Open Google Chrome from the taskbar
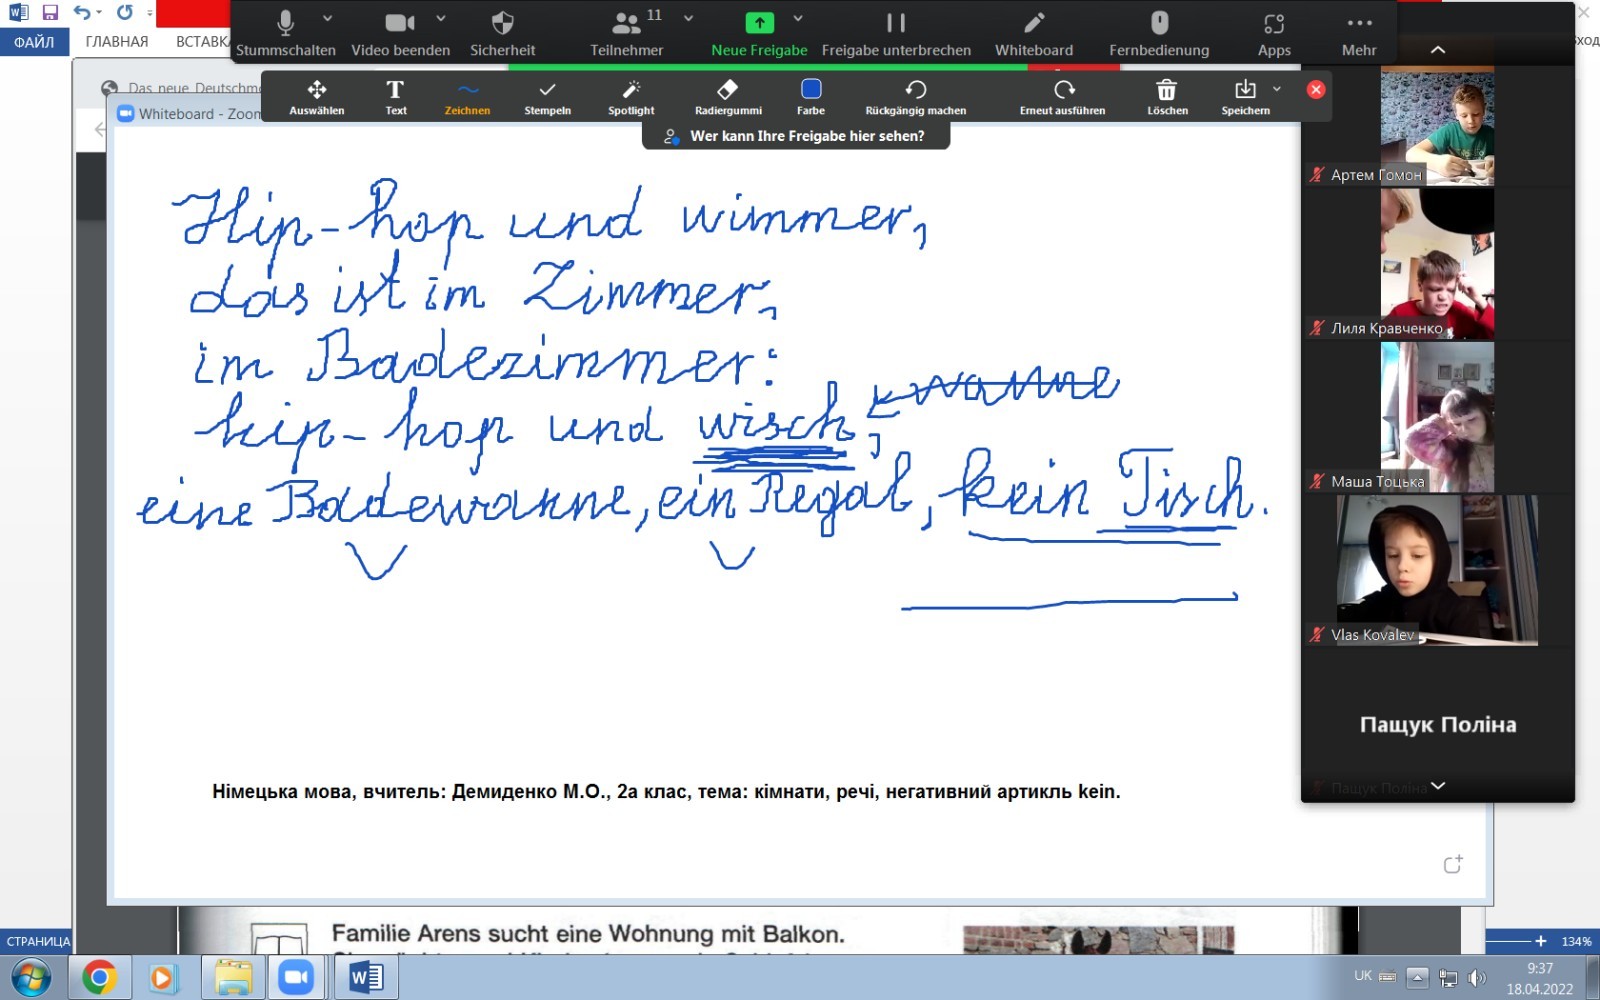Screen dimensions: 1600x1000 click(x=98, y=977)
